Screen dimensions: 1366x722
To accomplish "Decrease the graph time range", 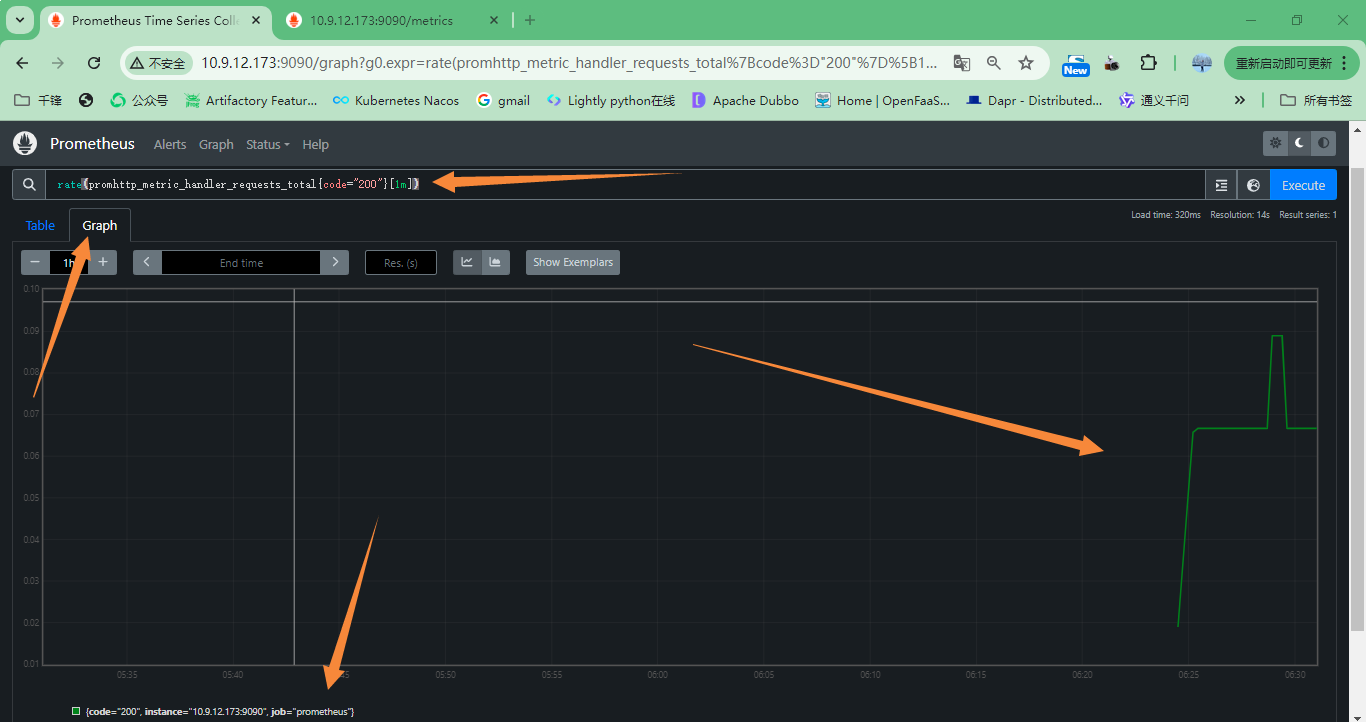I will coord(35,262).
